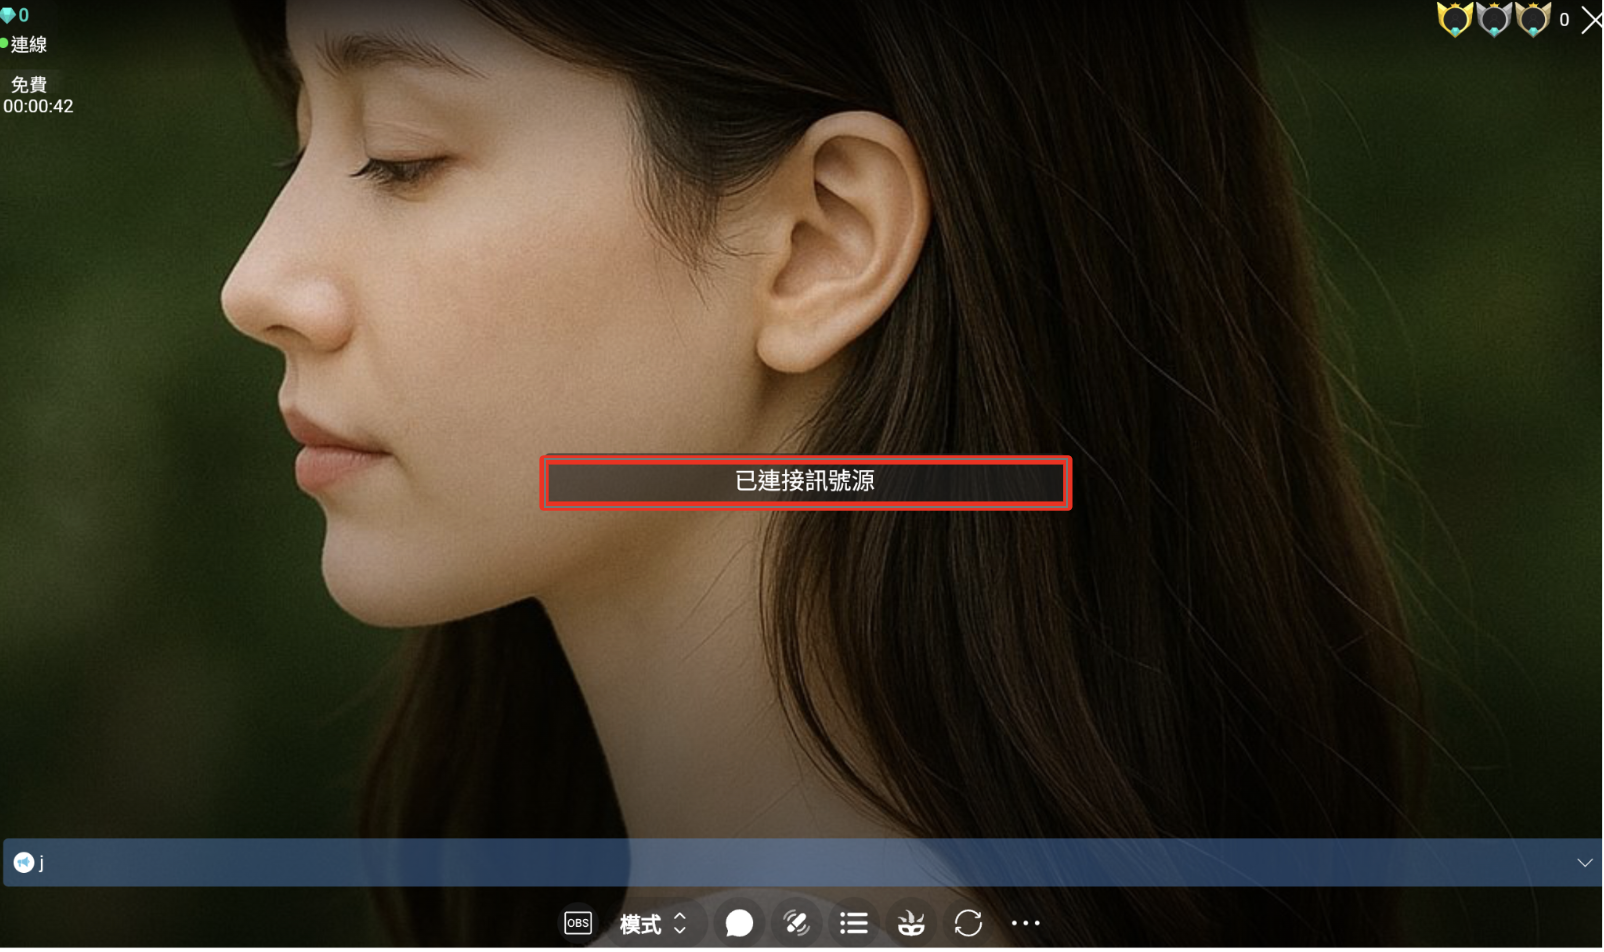Click the bronze third-ranked viewer badge
1604x952 pixels.
tap(1532, 19)
